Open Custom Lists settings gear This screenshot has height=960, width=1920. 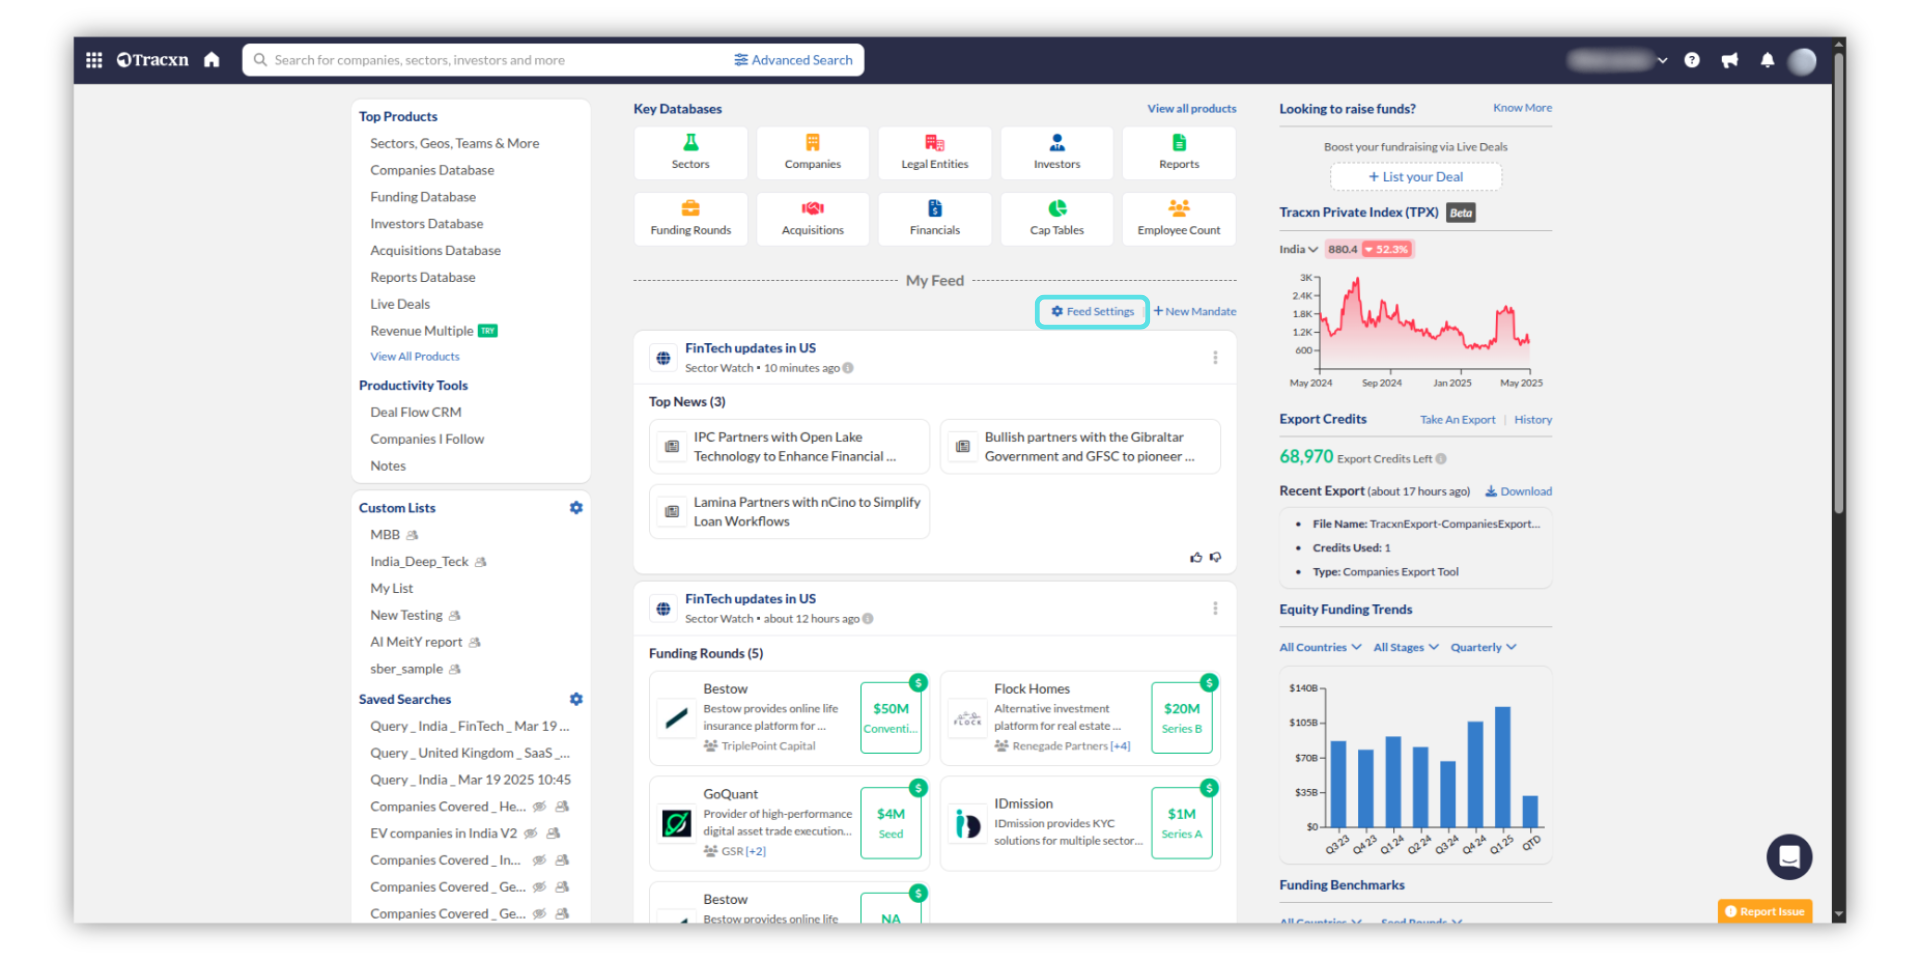576,508
